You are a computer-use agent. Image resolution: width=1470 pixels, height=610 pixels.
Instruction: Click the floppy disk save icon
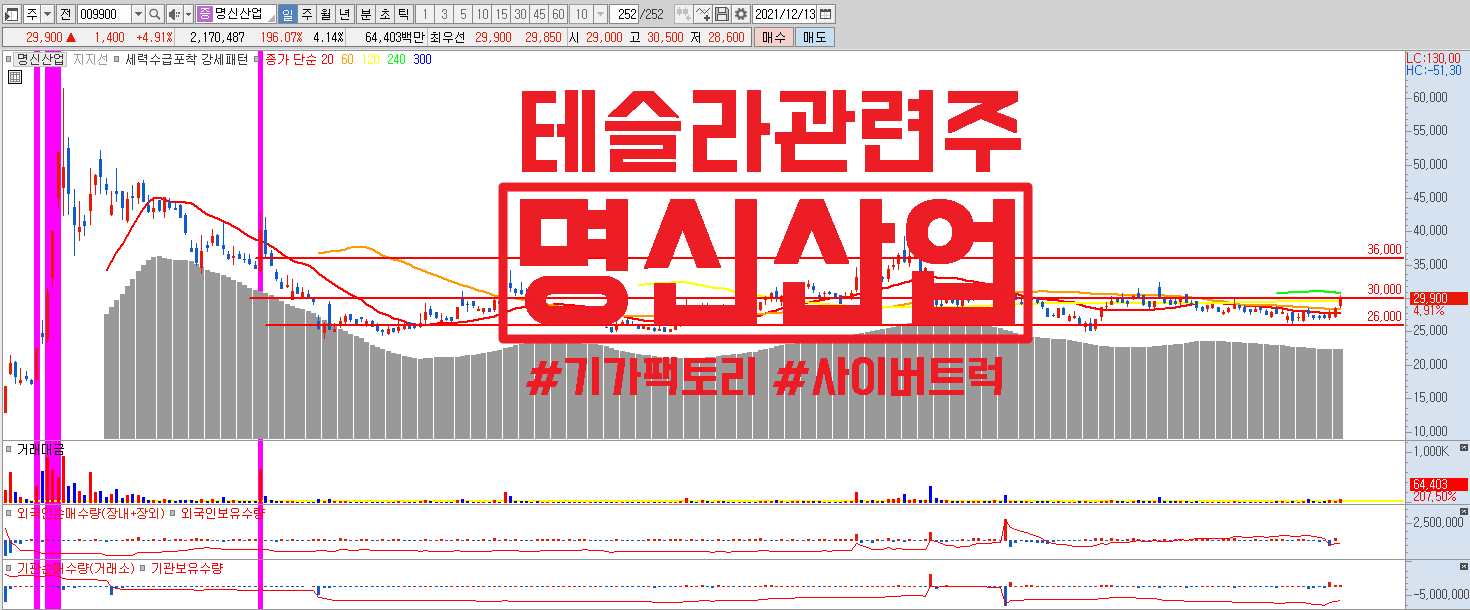pos(722,14)
